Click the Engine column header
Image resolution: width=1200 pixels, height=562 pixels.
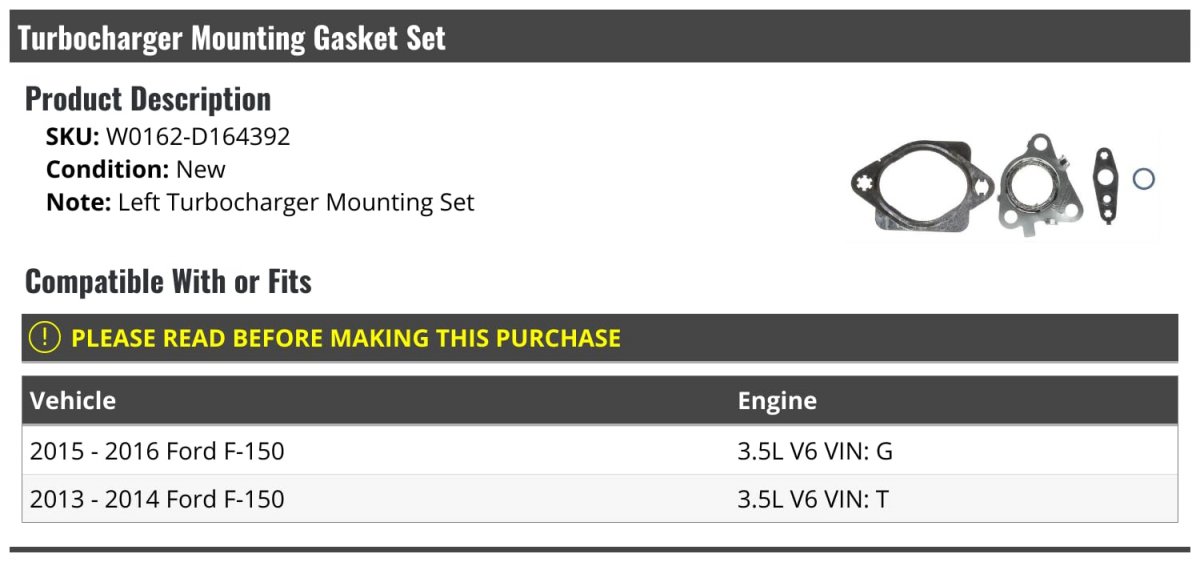pyautogui.click(x=777, y=401)
